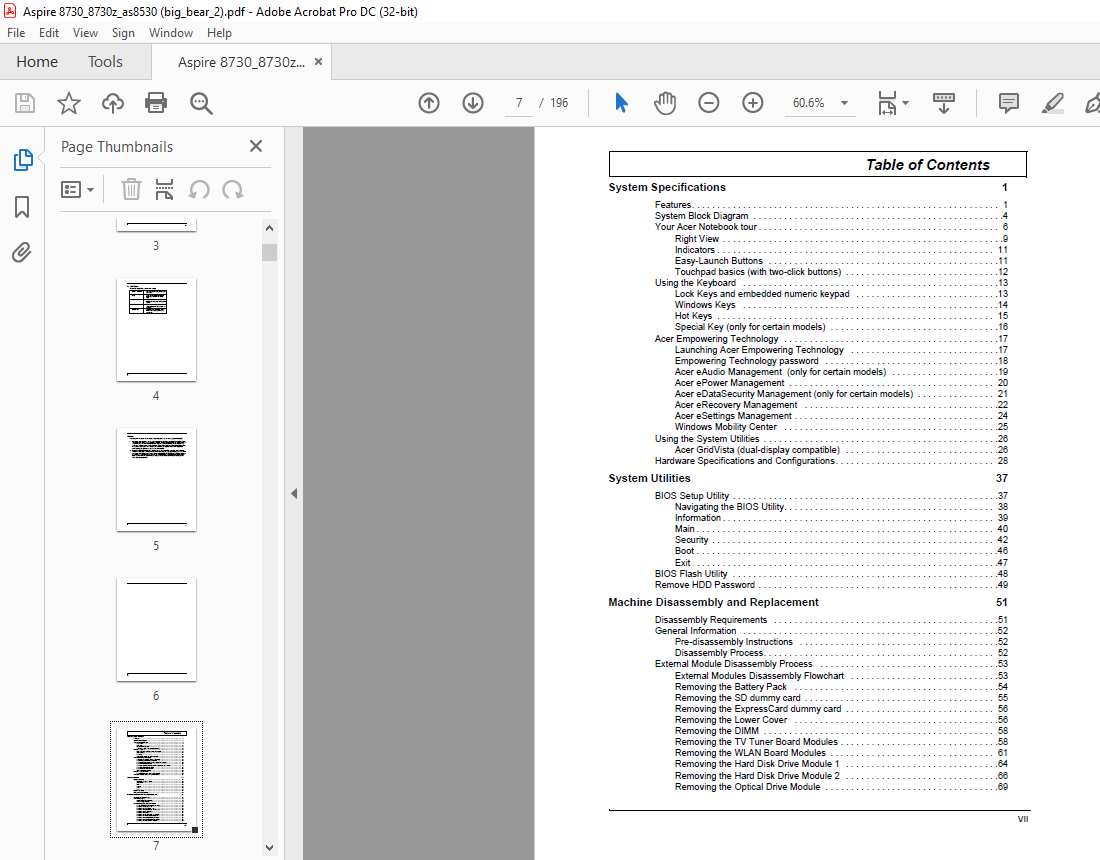The height and width of the screenshot is (860, 1100).
Task: Click 'Removing the Battery Pack' entry
Action: pyautogui.click(x=730, y=687)
